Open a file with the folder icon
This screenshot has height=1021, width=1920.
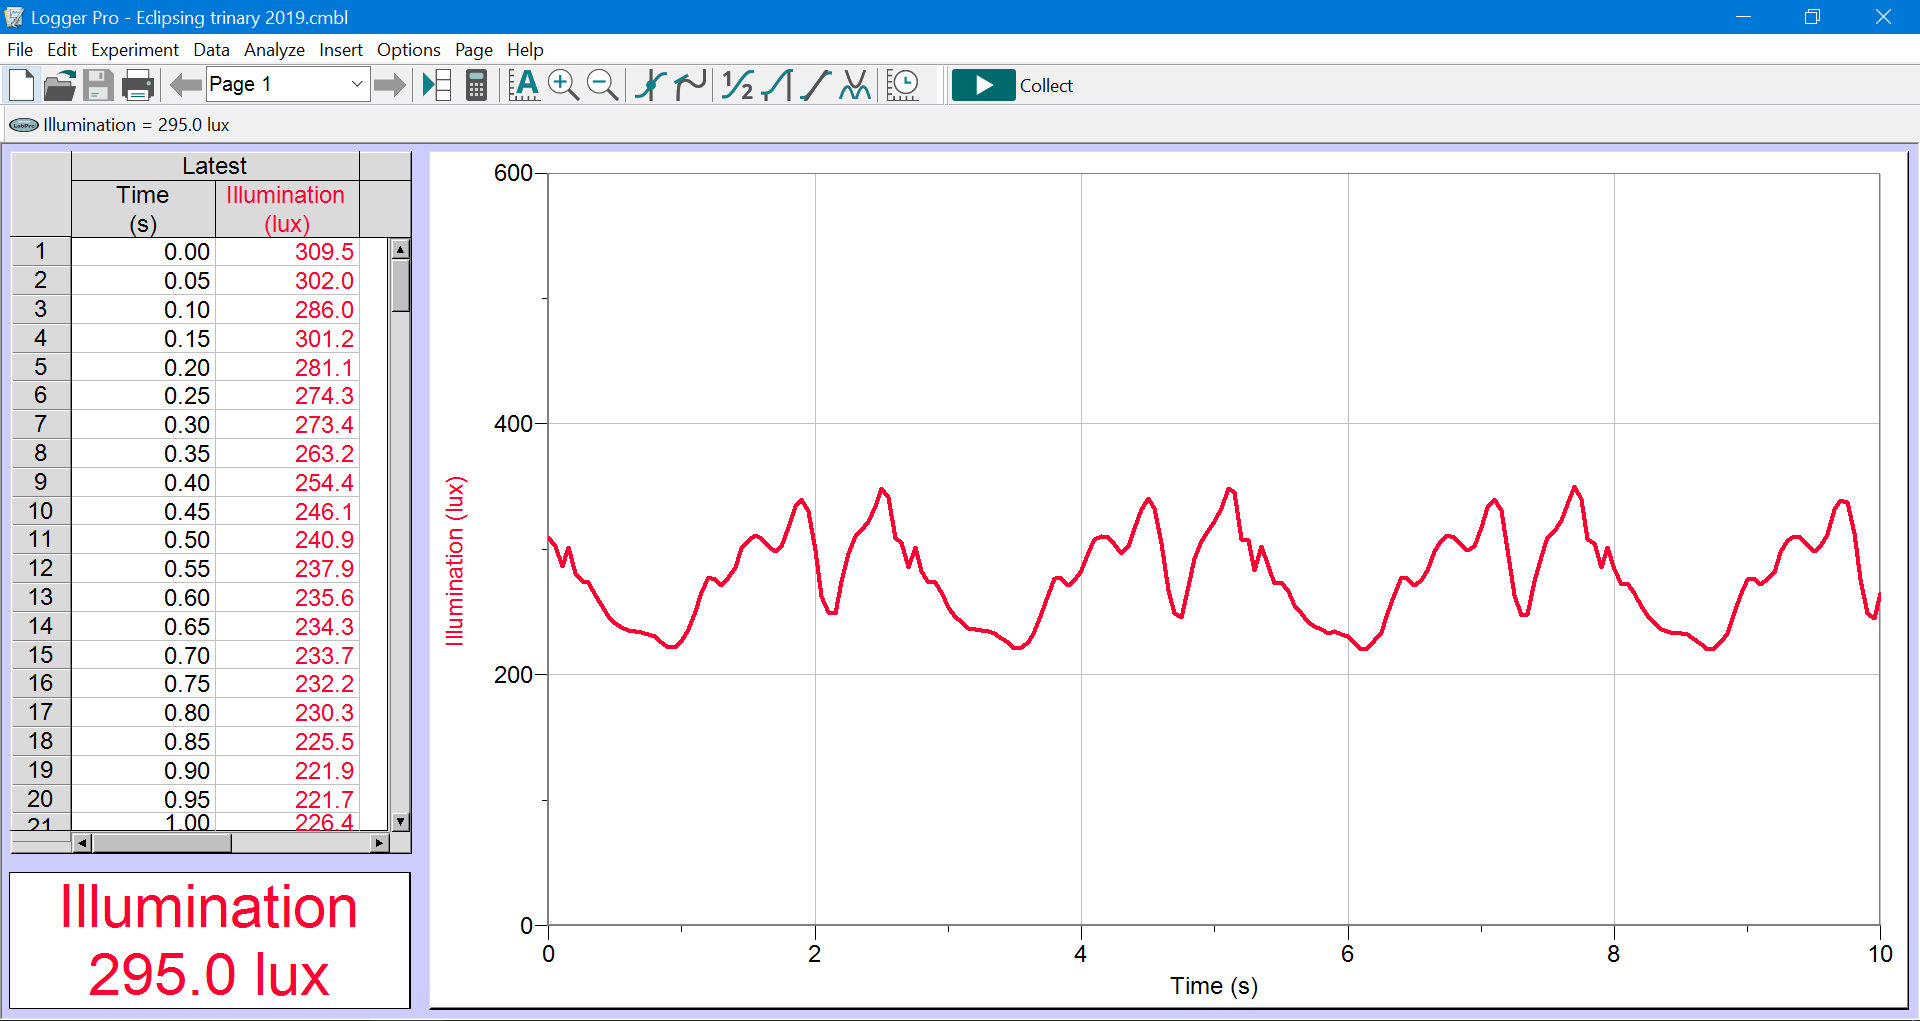pos(60,86)
